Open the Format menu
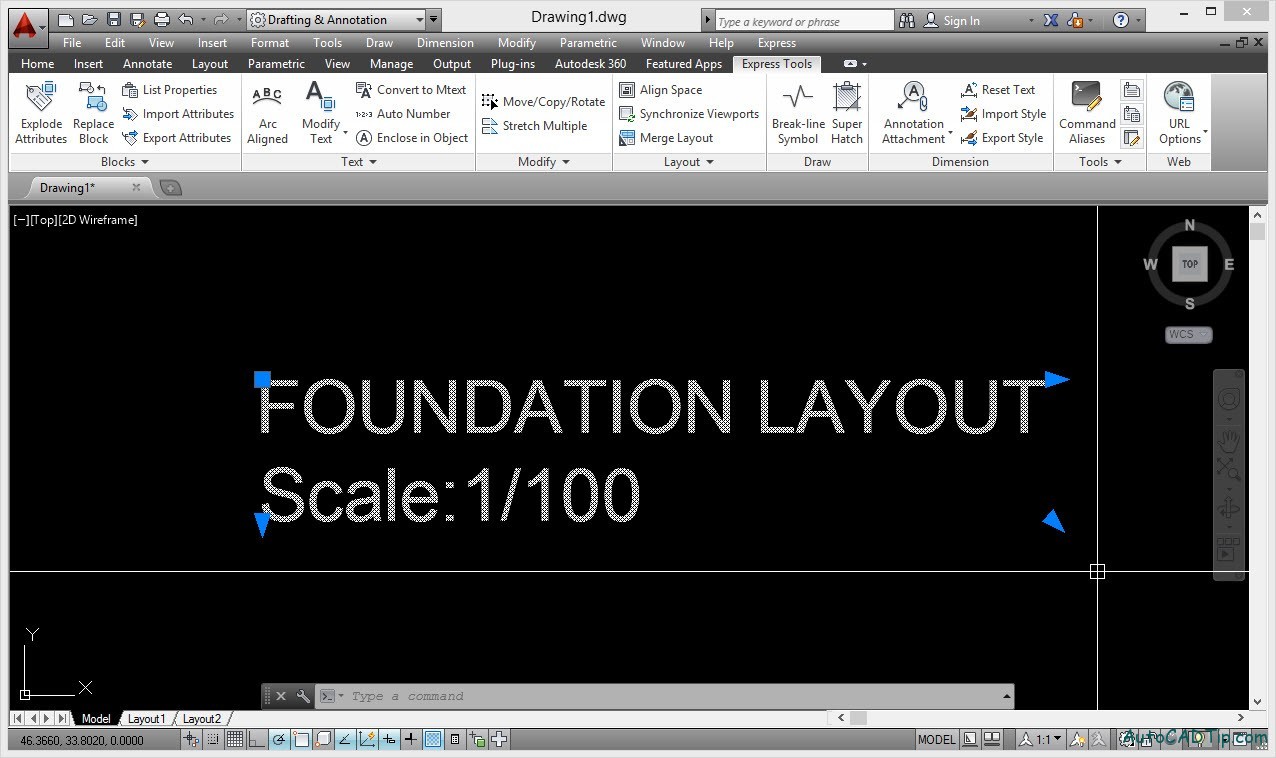 [270, 43]
